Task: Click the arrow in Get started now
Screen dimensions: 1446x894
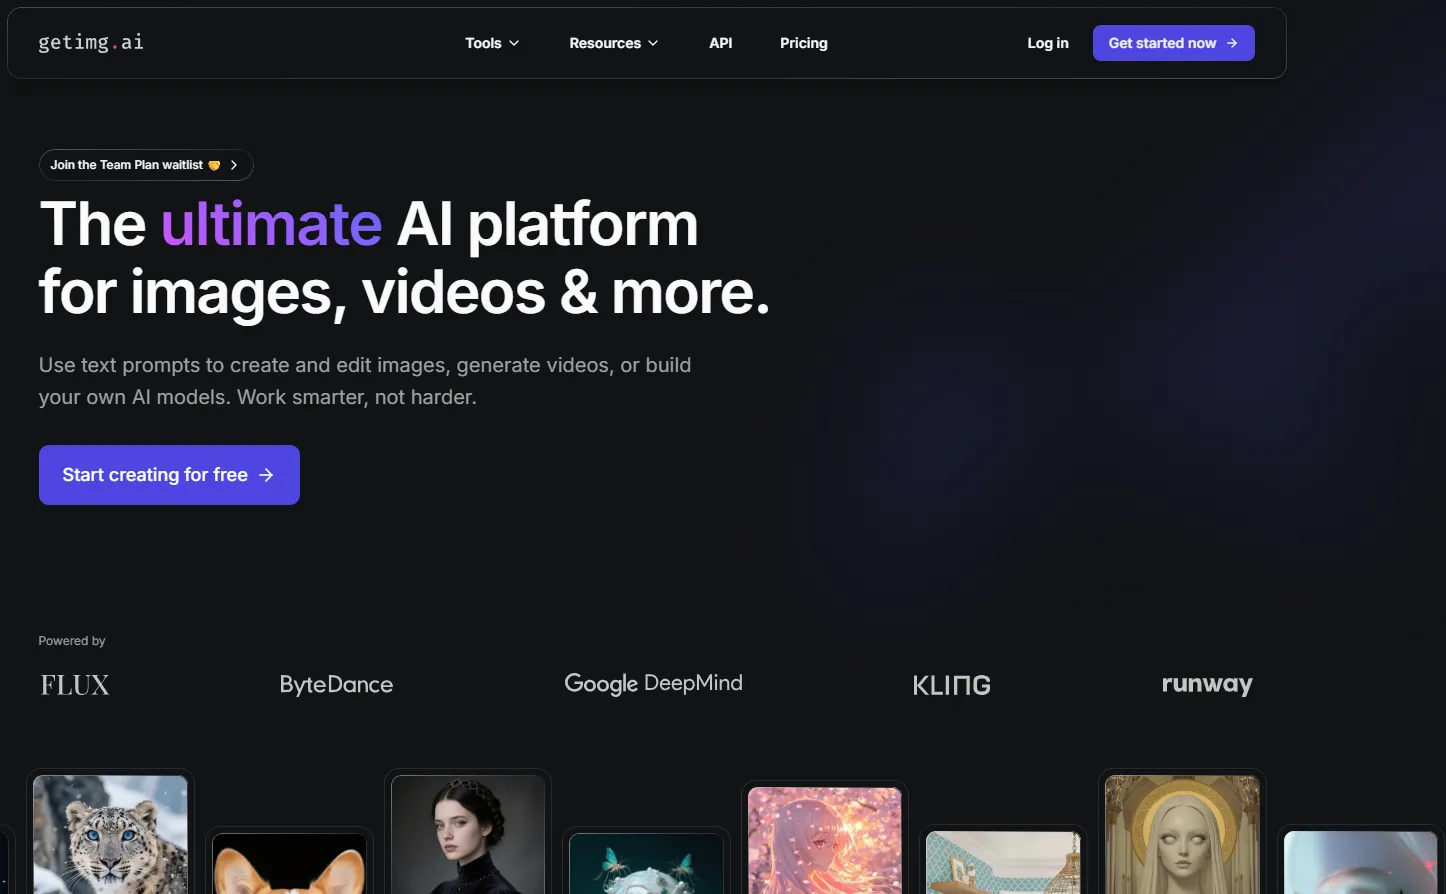Action: coord(1232,43)
